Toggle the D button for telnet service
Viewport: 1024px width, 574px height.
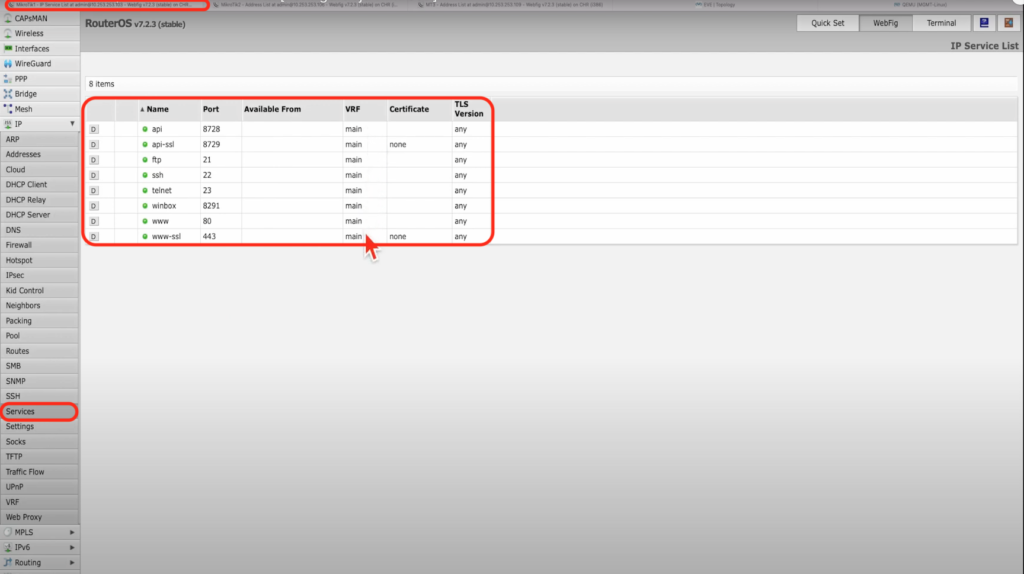tap(94, 190)
